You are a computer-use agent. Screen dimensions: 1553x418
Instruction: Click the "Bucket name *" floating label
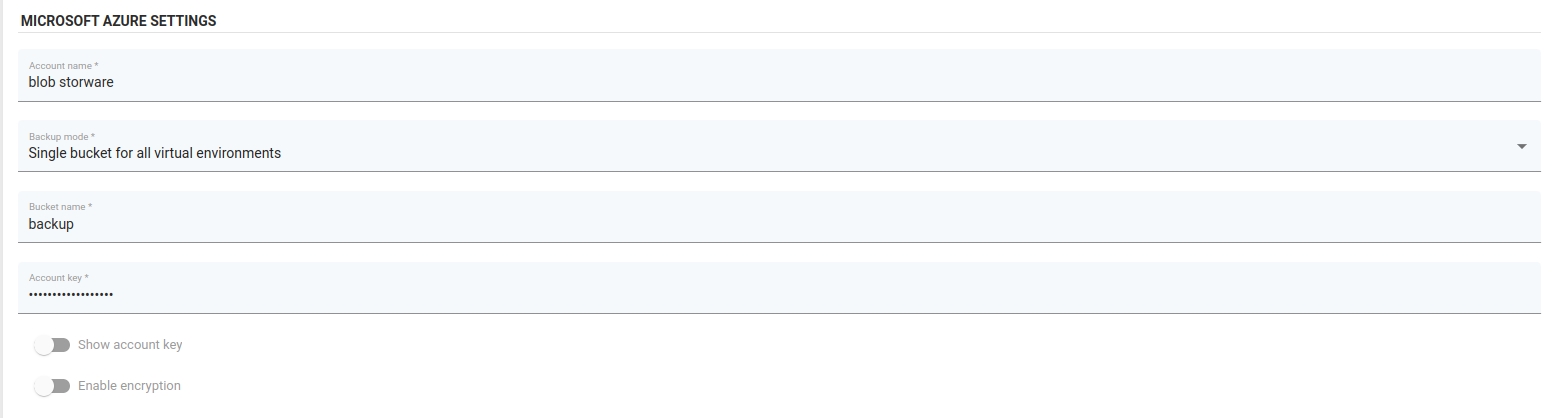pos(60,207)
